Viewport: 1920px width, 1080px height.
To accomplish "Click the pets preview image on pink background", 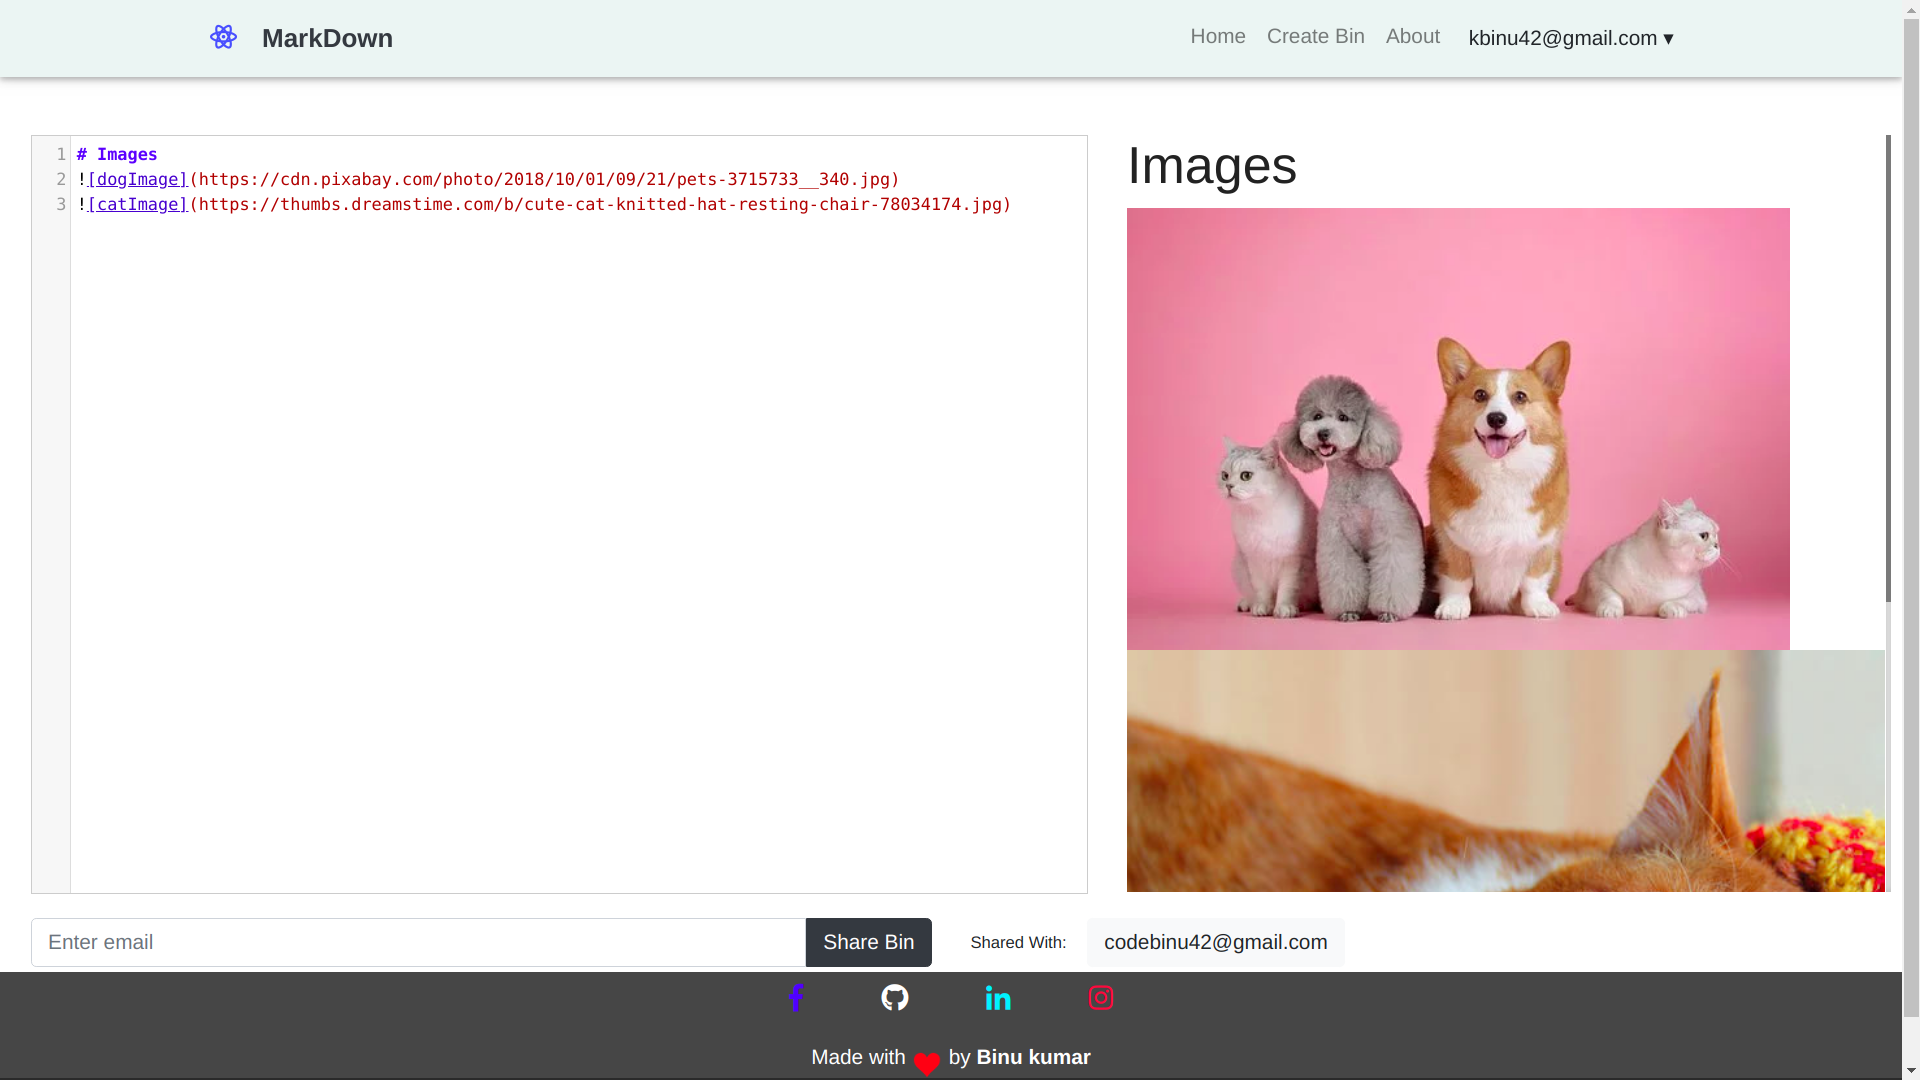I will coord(1457,428).
